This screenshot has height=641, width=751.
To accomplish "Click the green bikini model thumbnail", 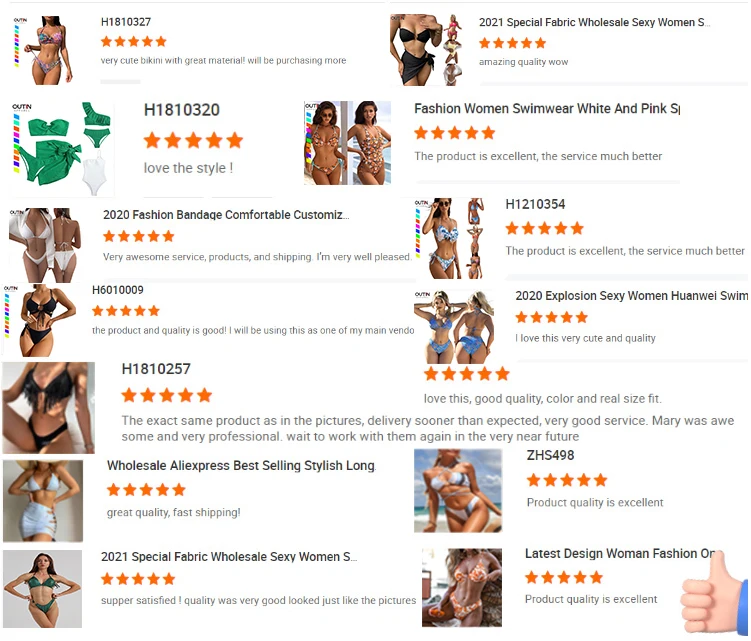I will [43, 589].
